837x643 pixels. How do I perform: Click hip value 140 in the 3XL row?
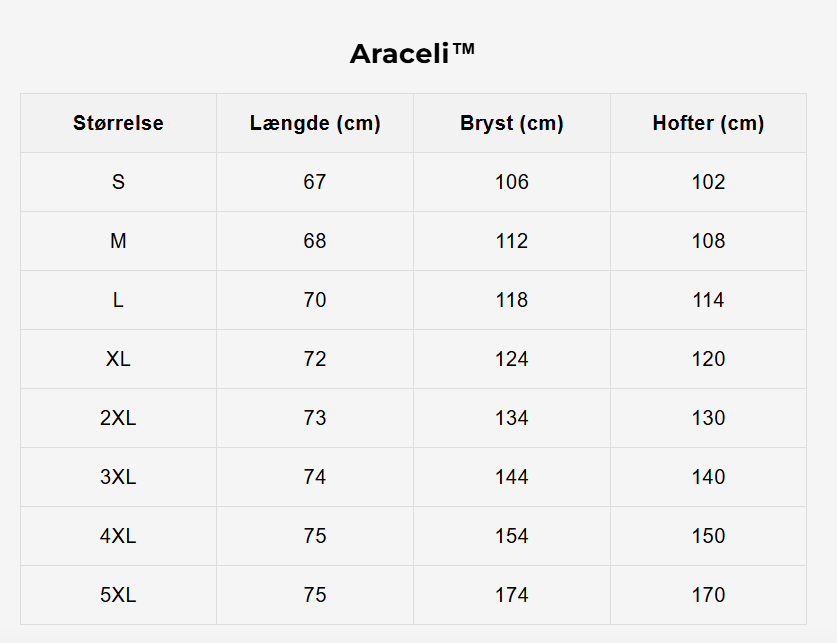tap(708, 477)
